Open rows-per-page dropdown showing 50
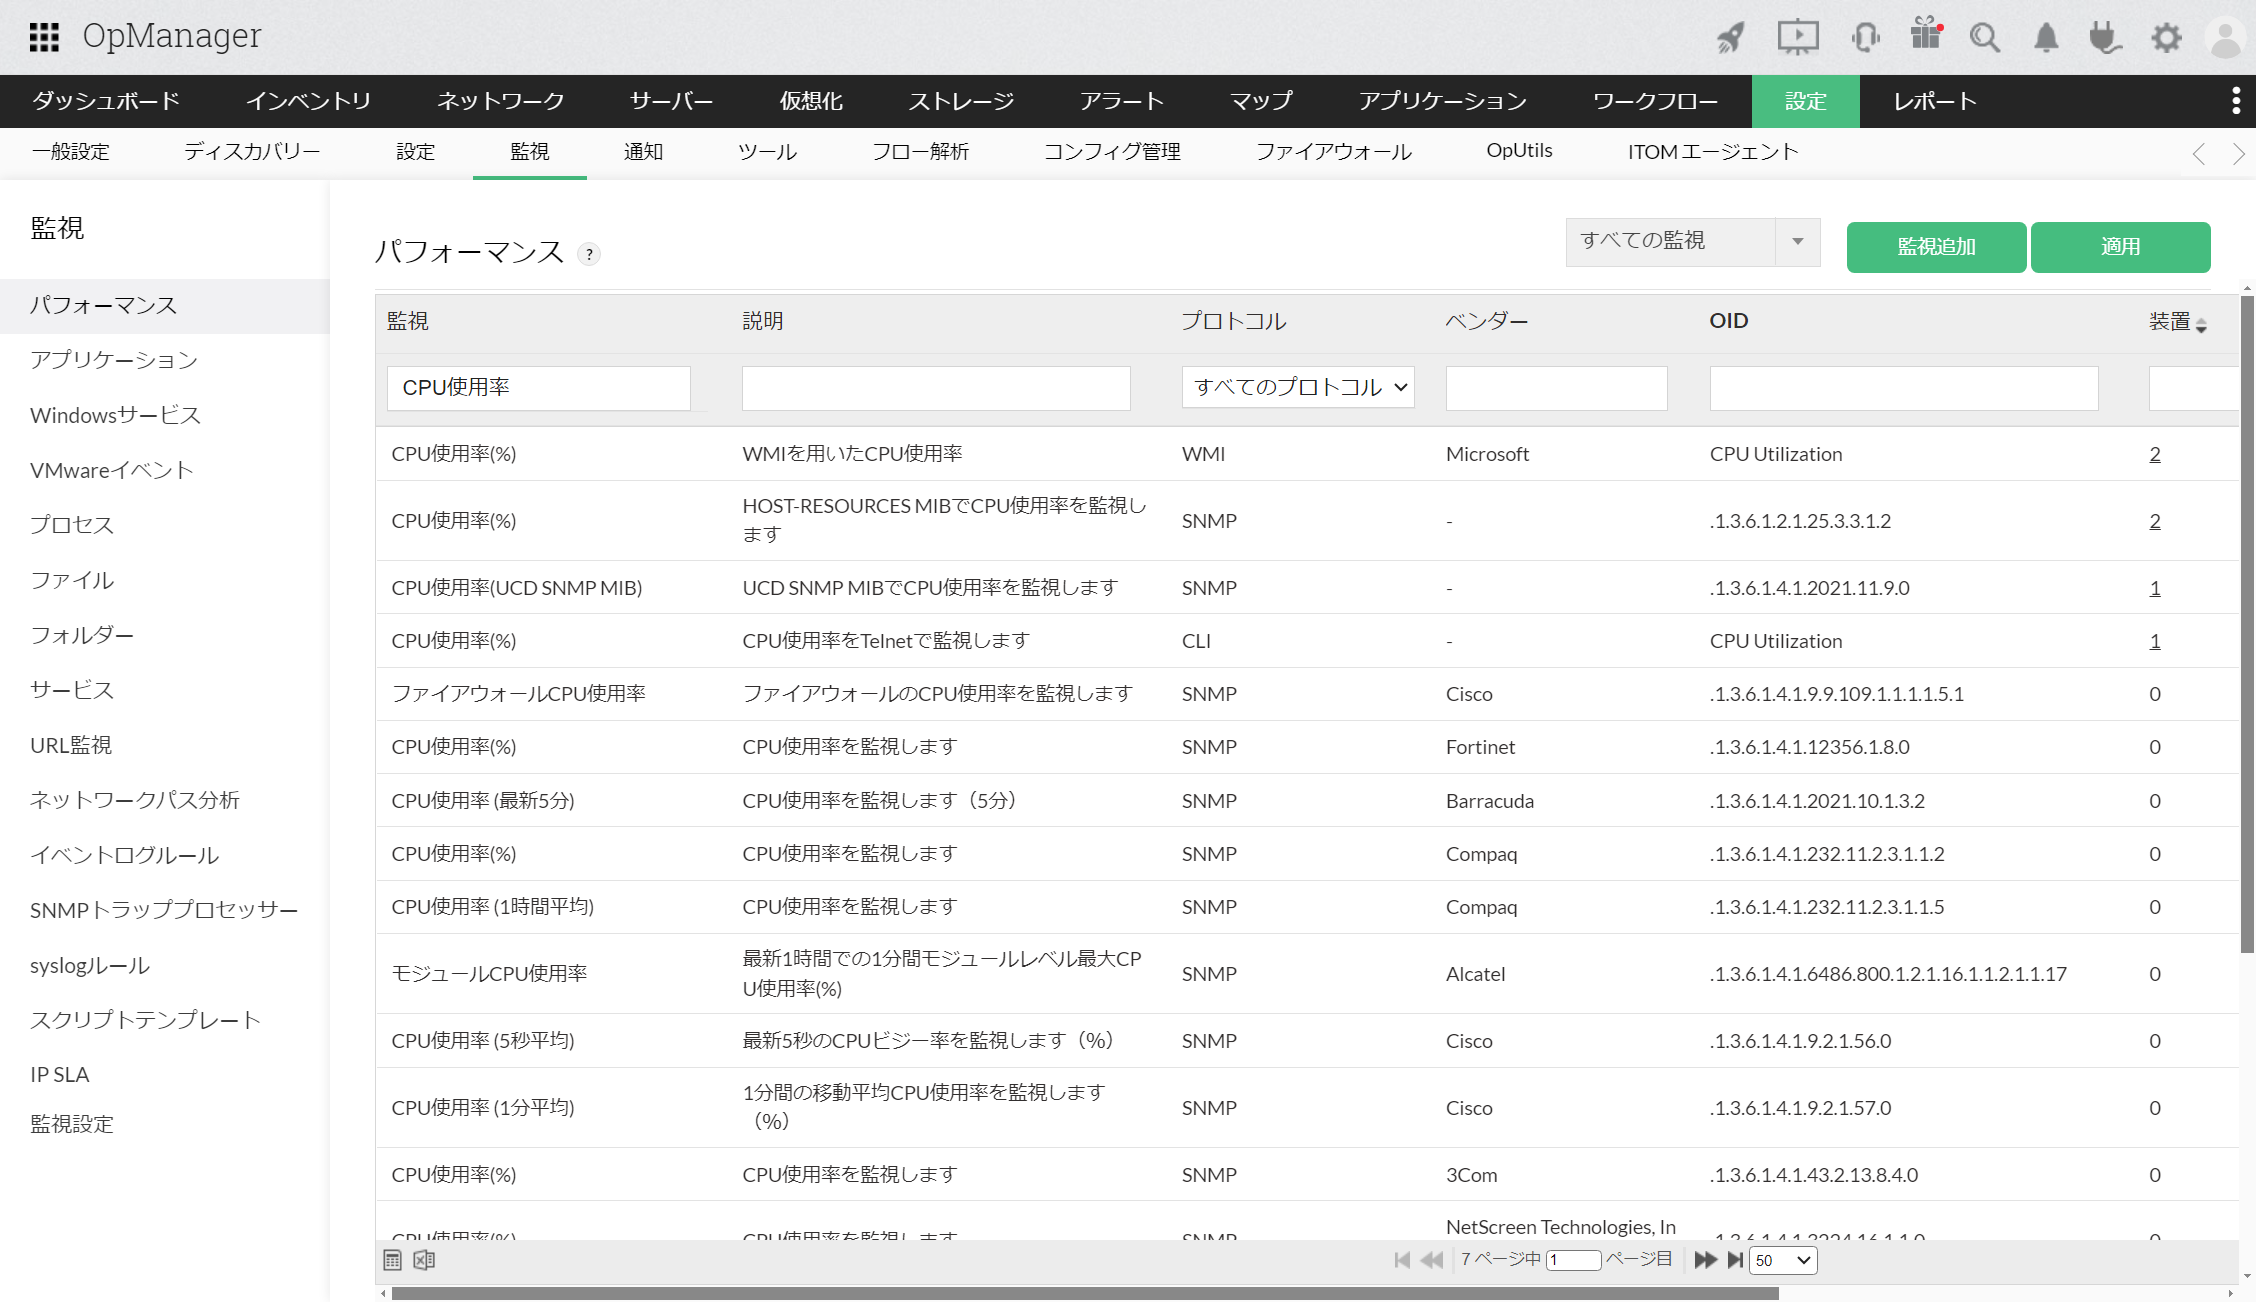 point(1782,1260)
